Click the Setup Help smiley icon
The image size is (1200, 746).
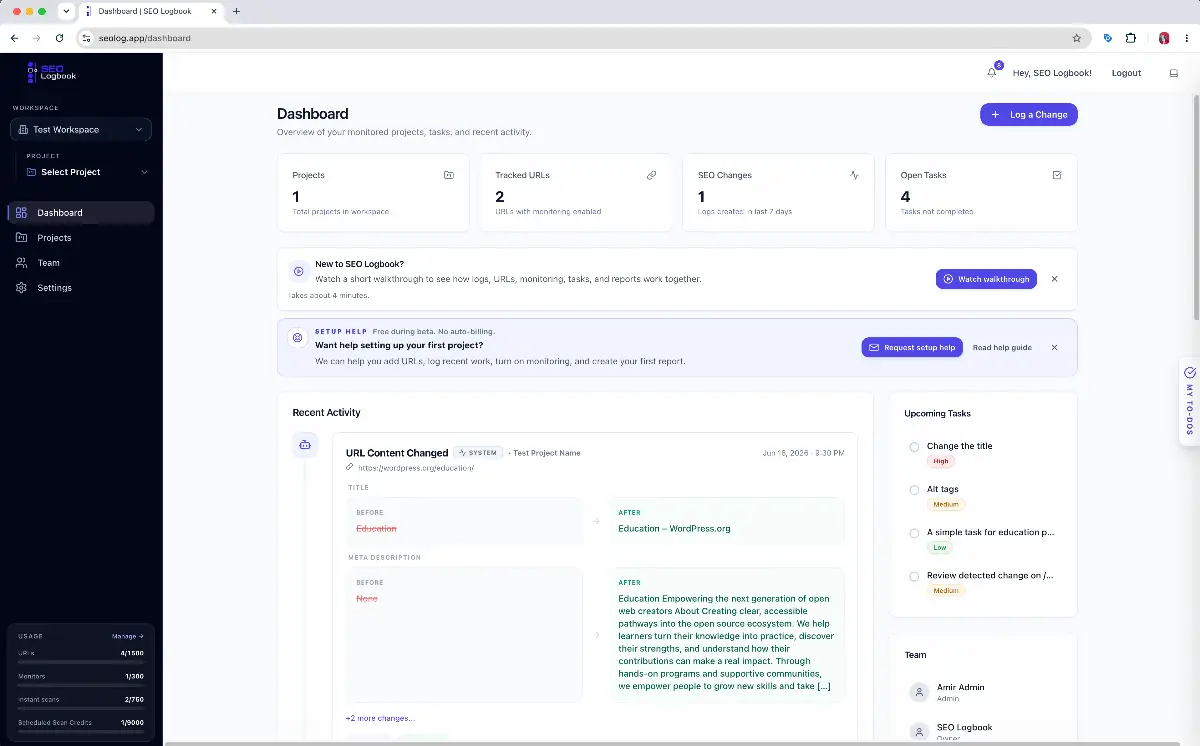(x=297, y=338)
